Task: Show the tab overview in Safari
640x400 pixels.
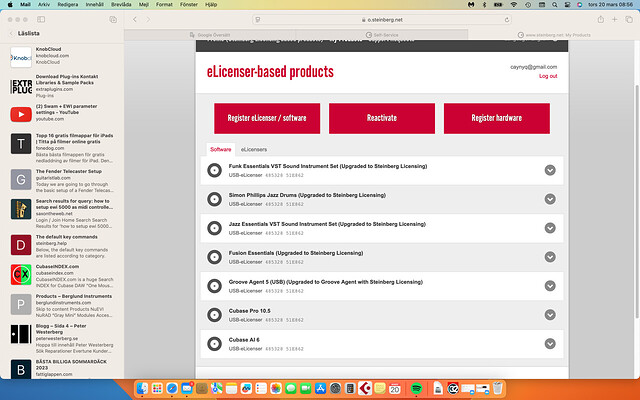Action: (629, 19)
